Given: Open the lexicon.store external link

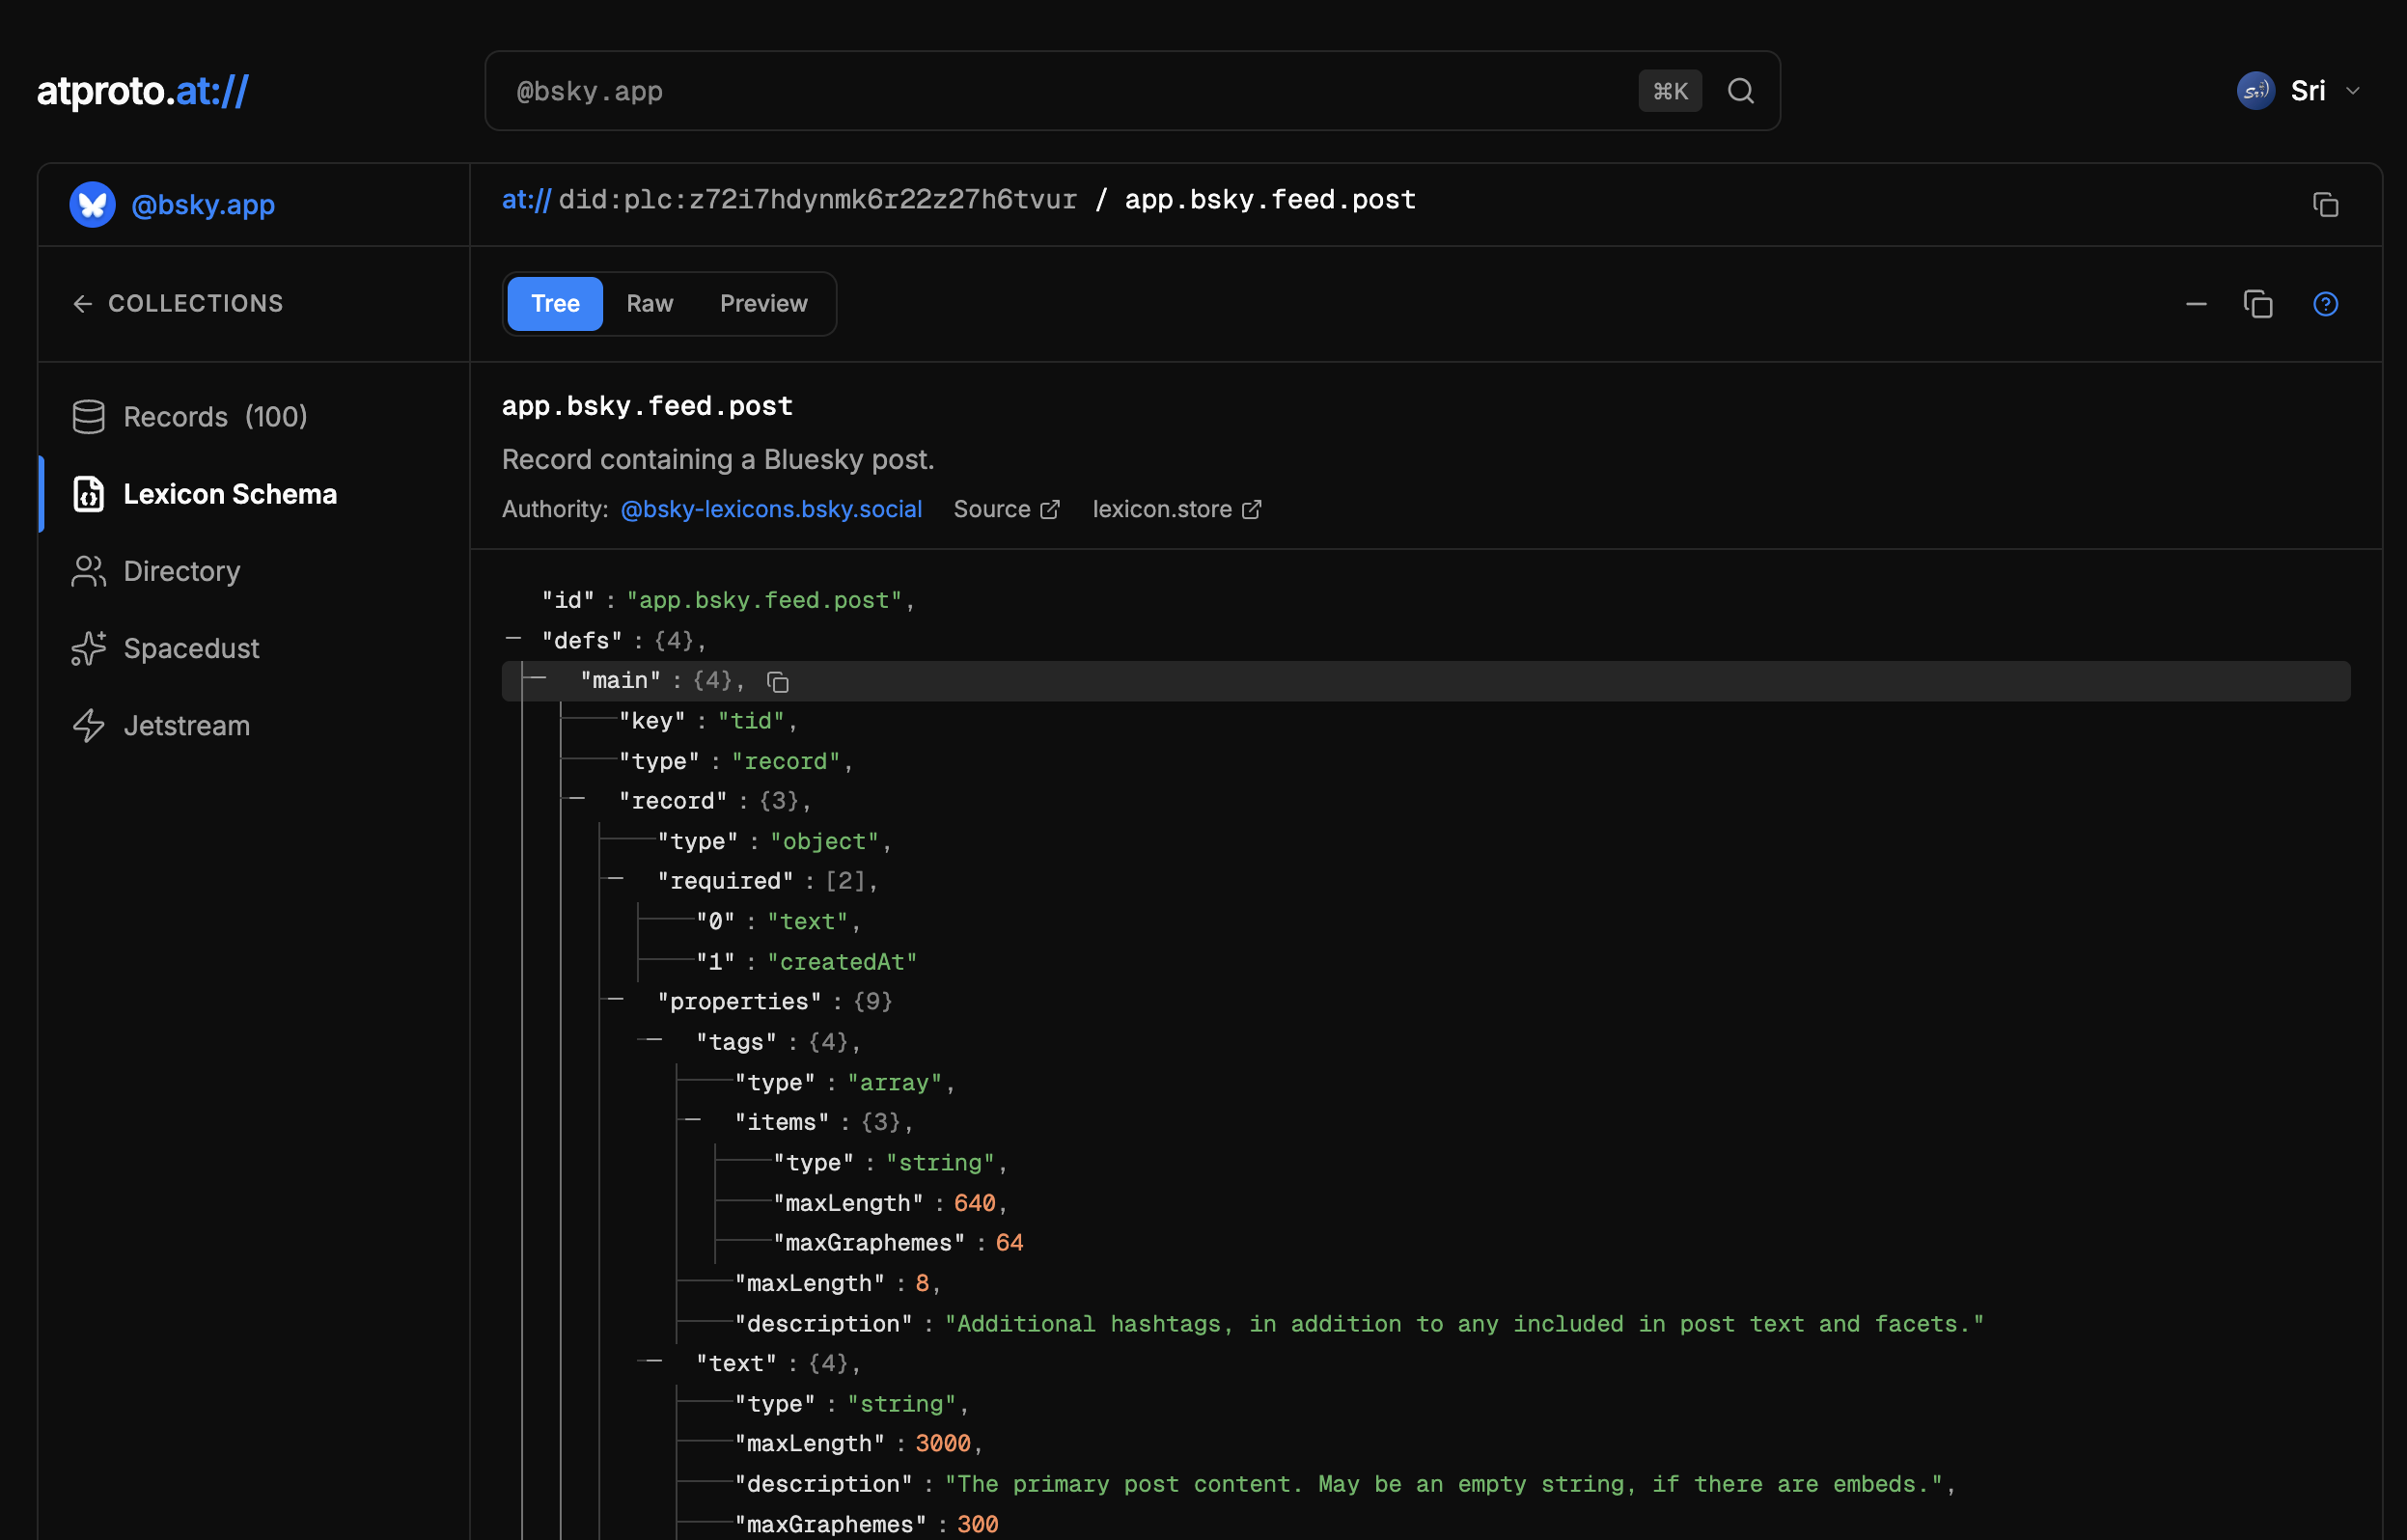Looking at the screenshot, I should pos(1176,510).
